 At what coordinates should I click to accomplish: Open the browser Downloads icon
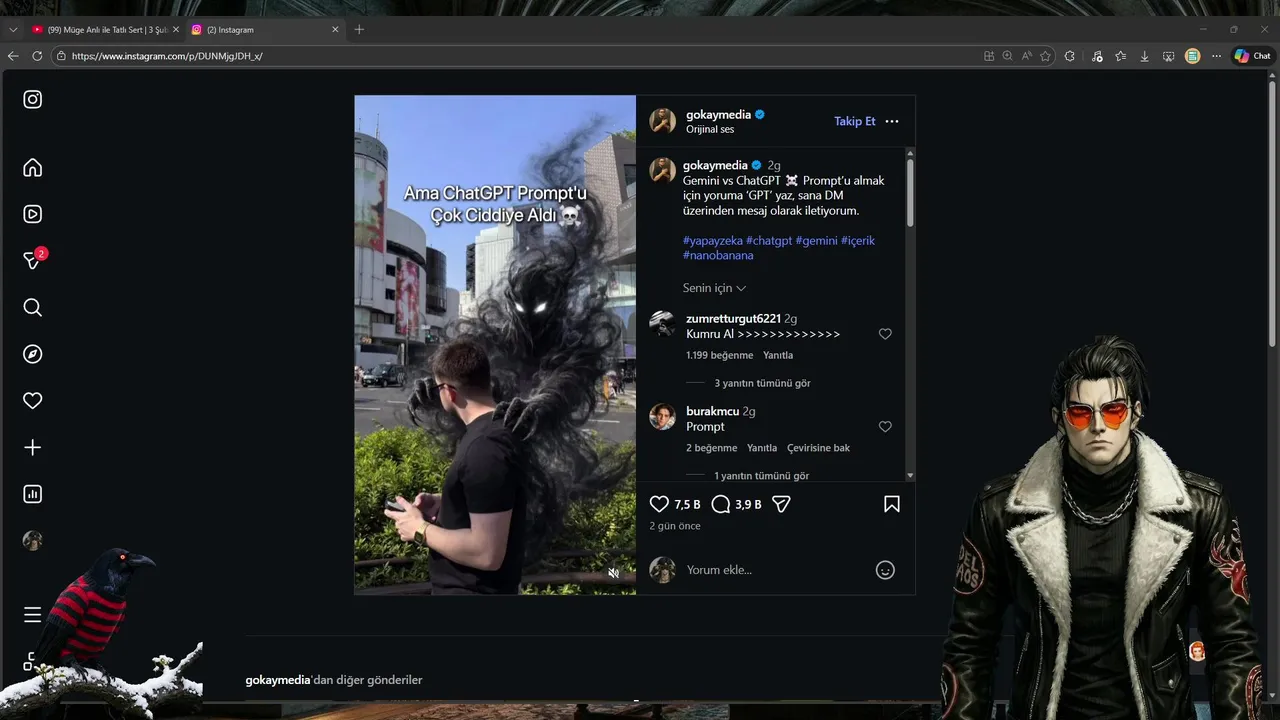[1144, 56]
